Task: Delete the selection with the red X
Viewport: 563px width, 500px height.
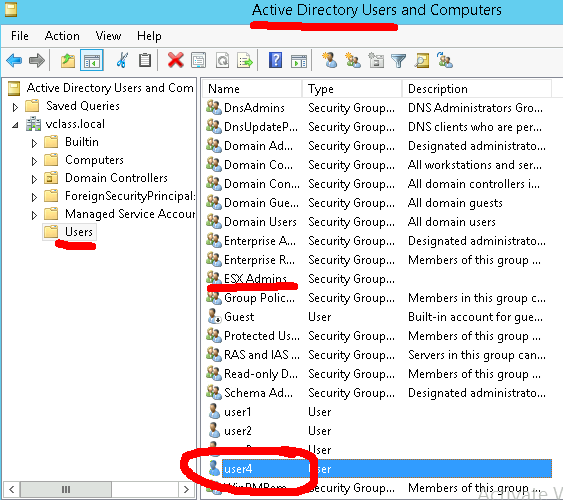Action: coord(176,60)
